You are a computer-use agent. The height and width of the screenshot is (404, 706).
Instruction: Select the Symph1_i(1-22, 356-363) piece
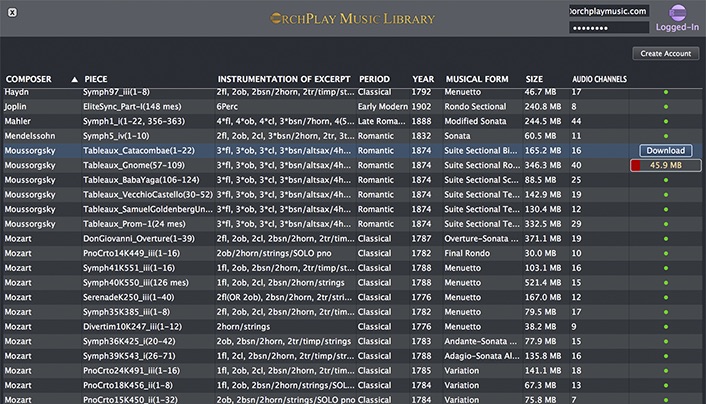pos(134,121)
